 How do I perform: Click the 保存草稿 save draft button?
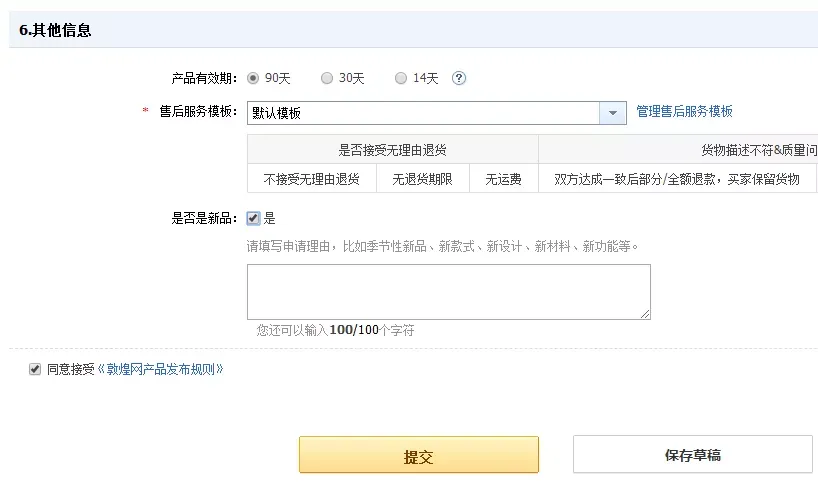693,455
